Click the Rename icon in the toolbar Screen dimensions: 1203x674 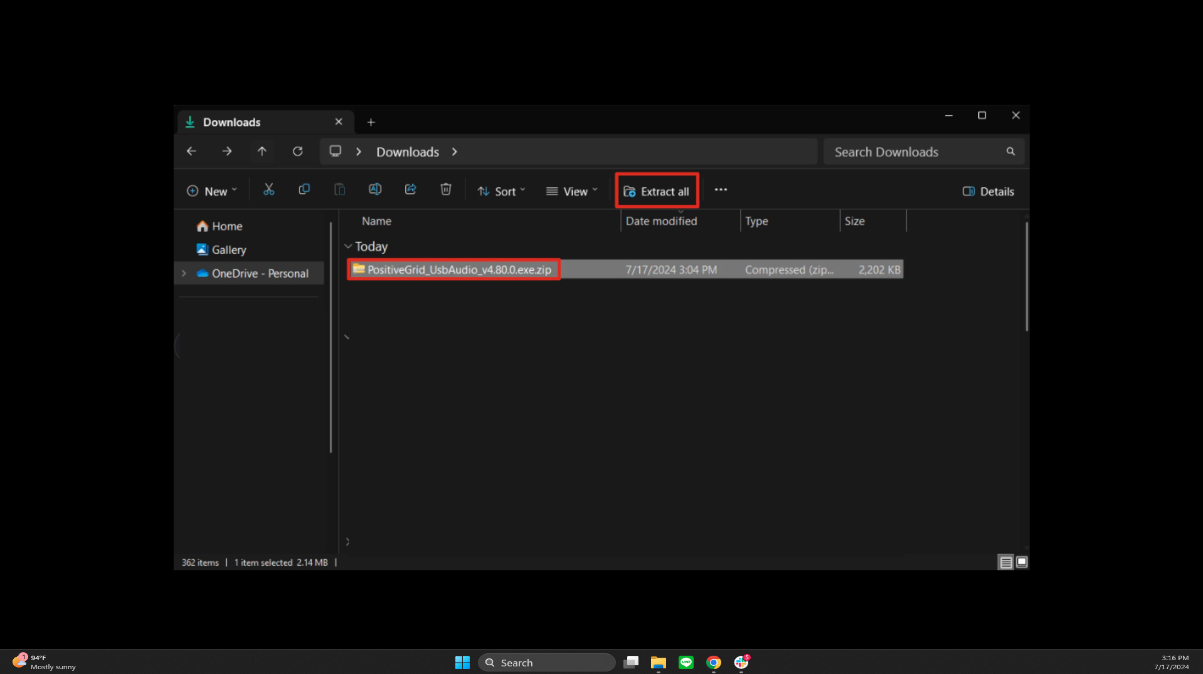point(375,190)
